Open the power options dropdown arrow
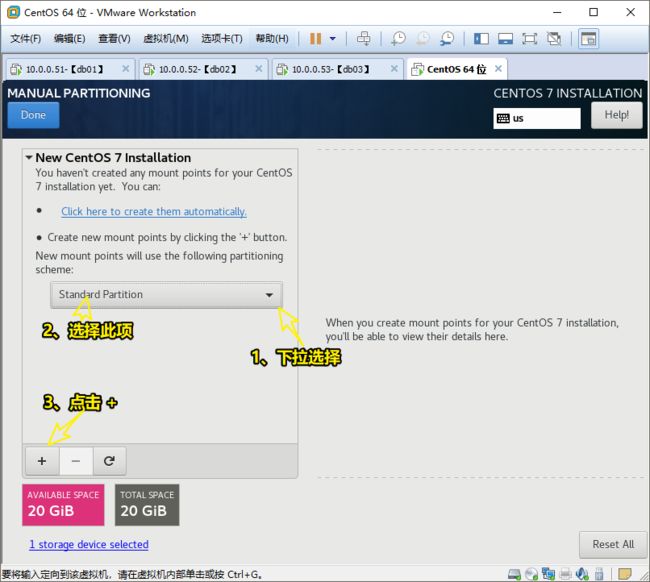This screenshot has width=650, height=582. click(332, 39)
